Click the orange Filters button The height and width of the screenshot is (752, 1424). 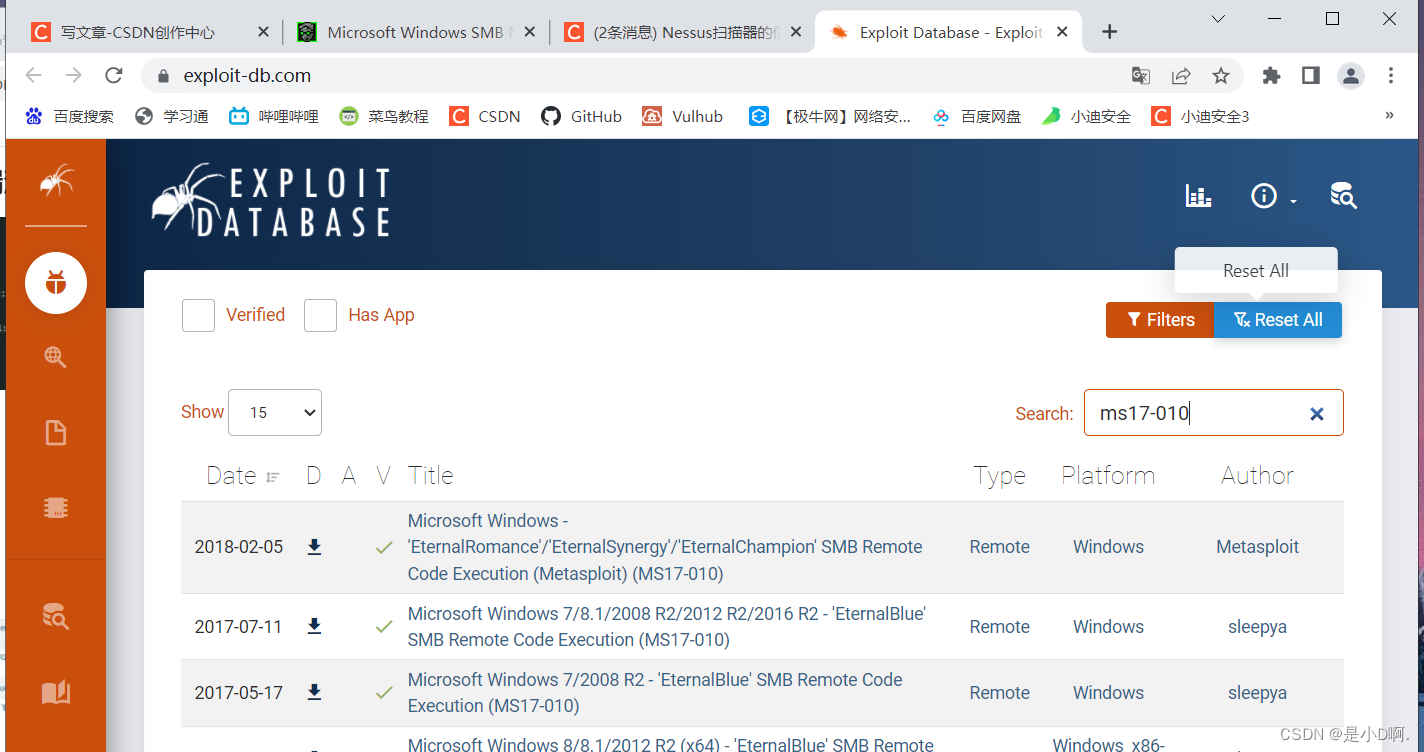[x=1160, y=320]
